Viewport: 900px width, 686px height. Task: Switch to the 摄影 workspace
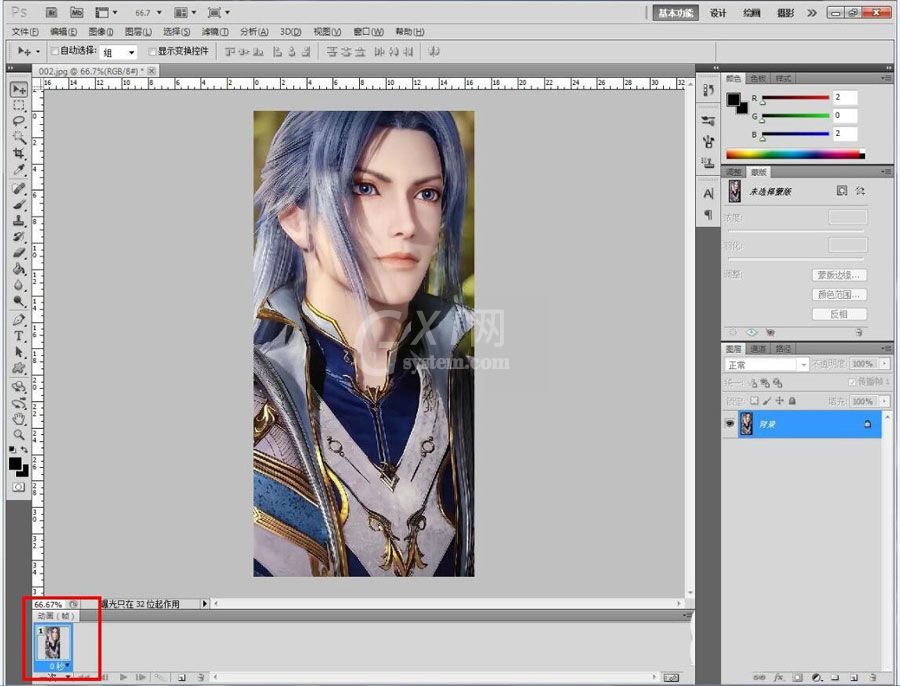pyautogui.click(x=785, y=13)
